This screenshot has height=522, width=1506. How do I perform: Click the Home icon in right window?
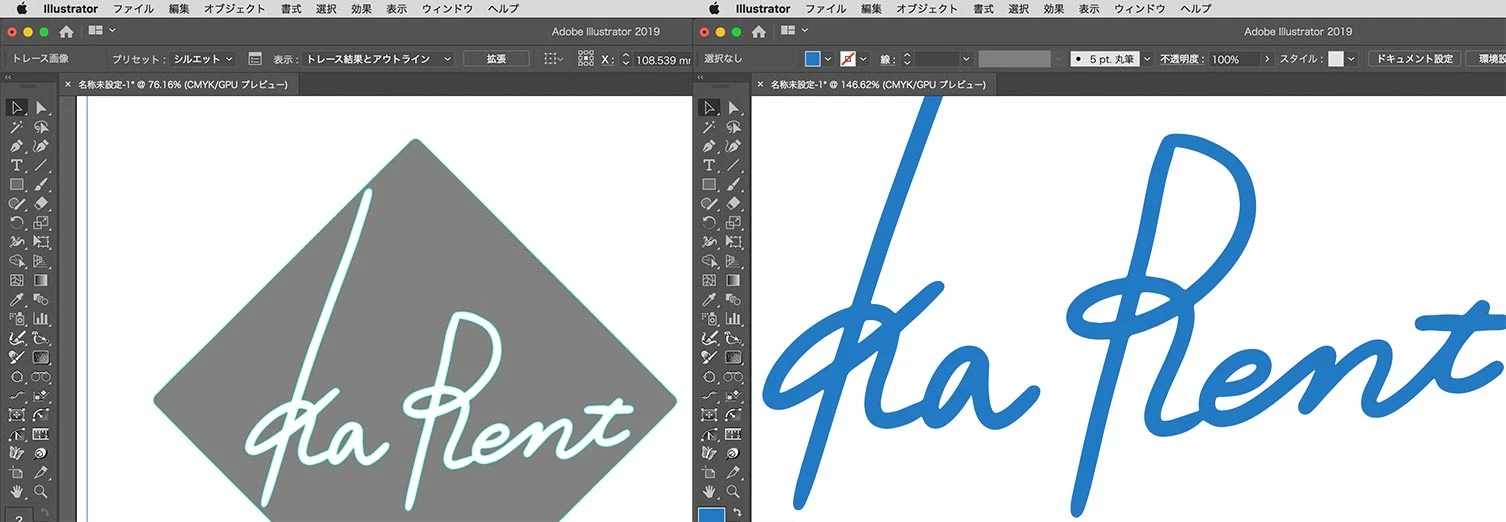(758, 32)
